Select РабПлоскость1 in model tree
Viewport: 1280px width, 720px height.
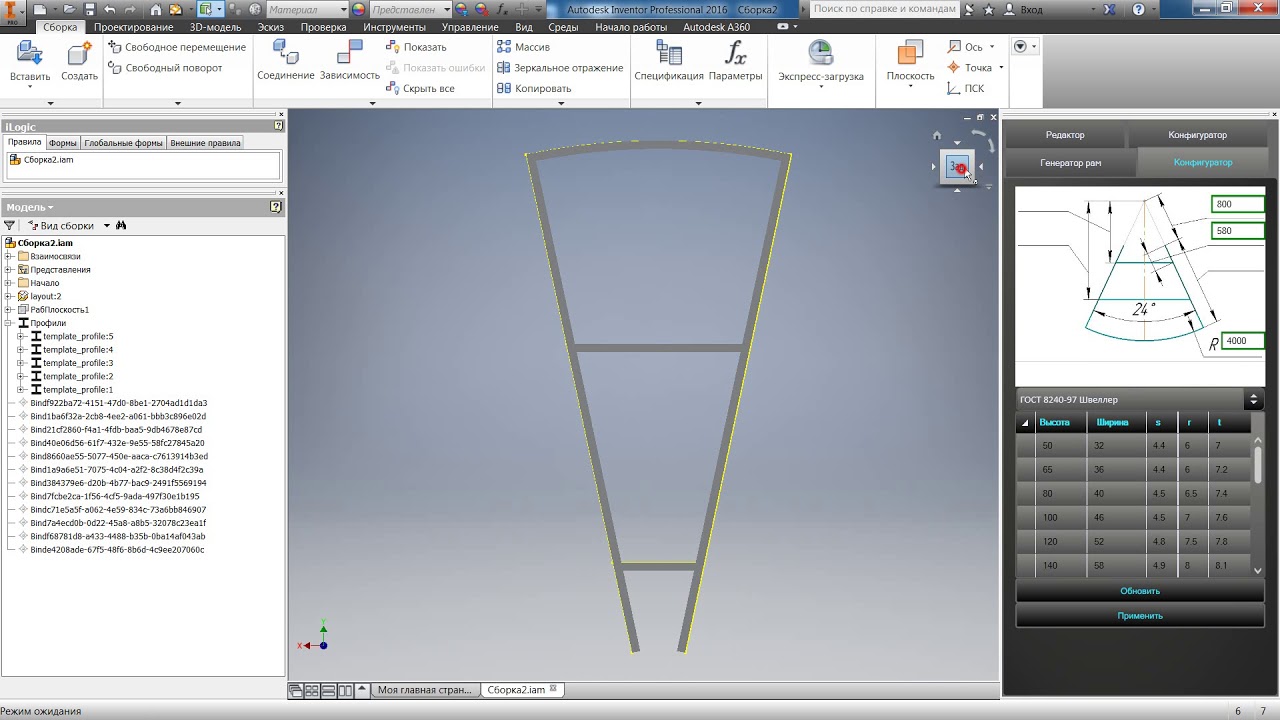pos(52,310)
